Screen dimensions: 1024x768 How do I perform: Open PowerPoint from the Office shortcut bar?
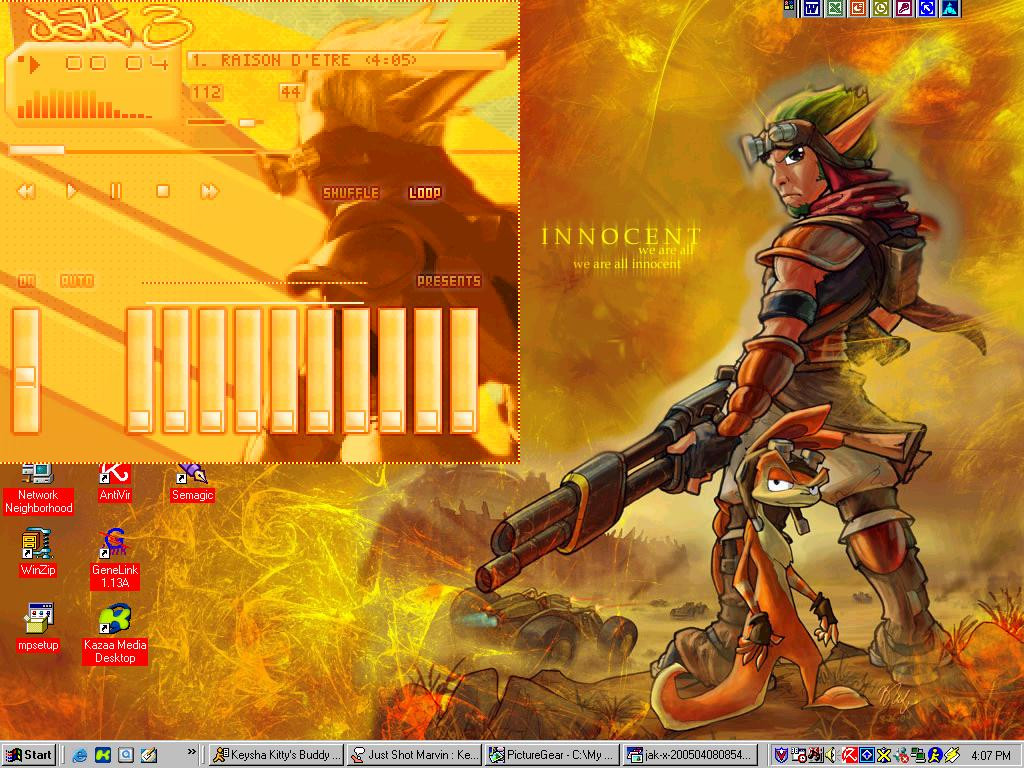click(x=857, y=8)
